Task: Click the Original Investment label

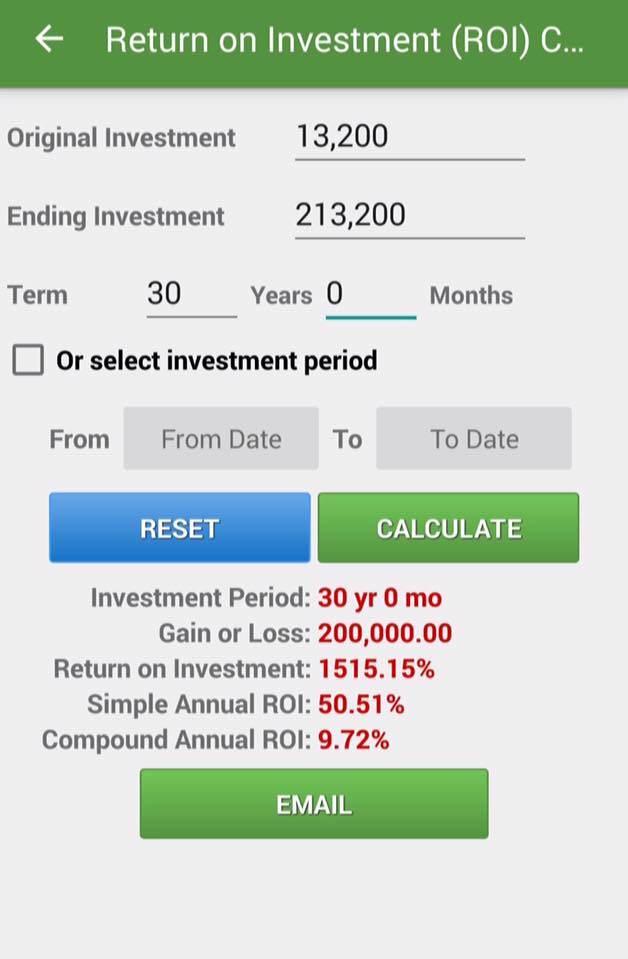Action: 121,138
